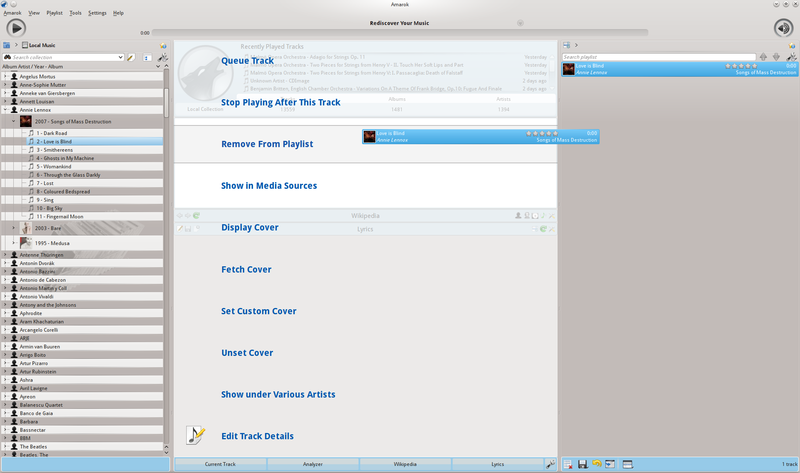
Task: Click the playlist previous-result up arrow
Action: pos(763,57)
